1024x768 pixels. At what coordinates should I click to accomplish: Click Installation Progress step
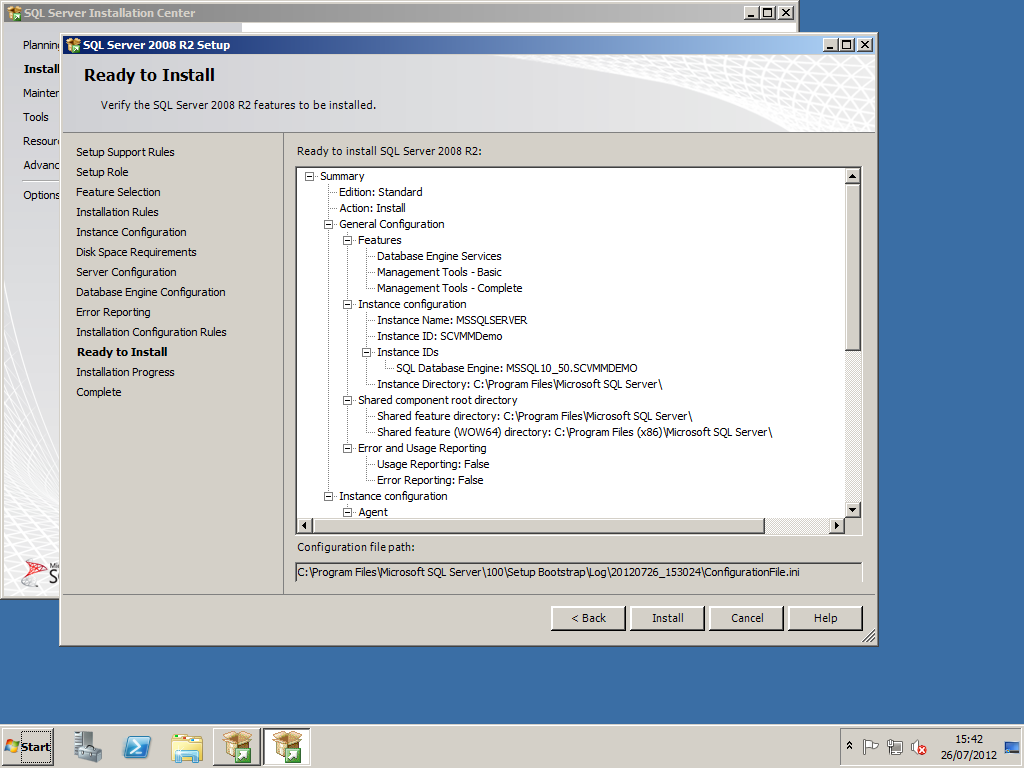125,372
